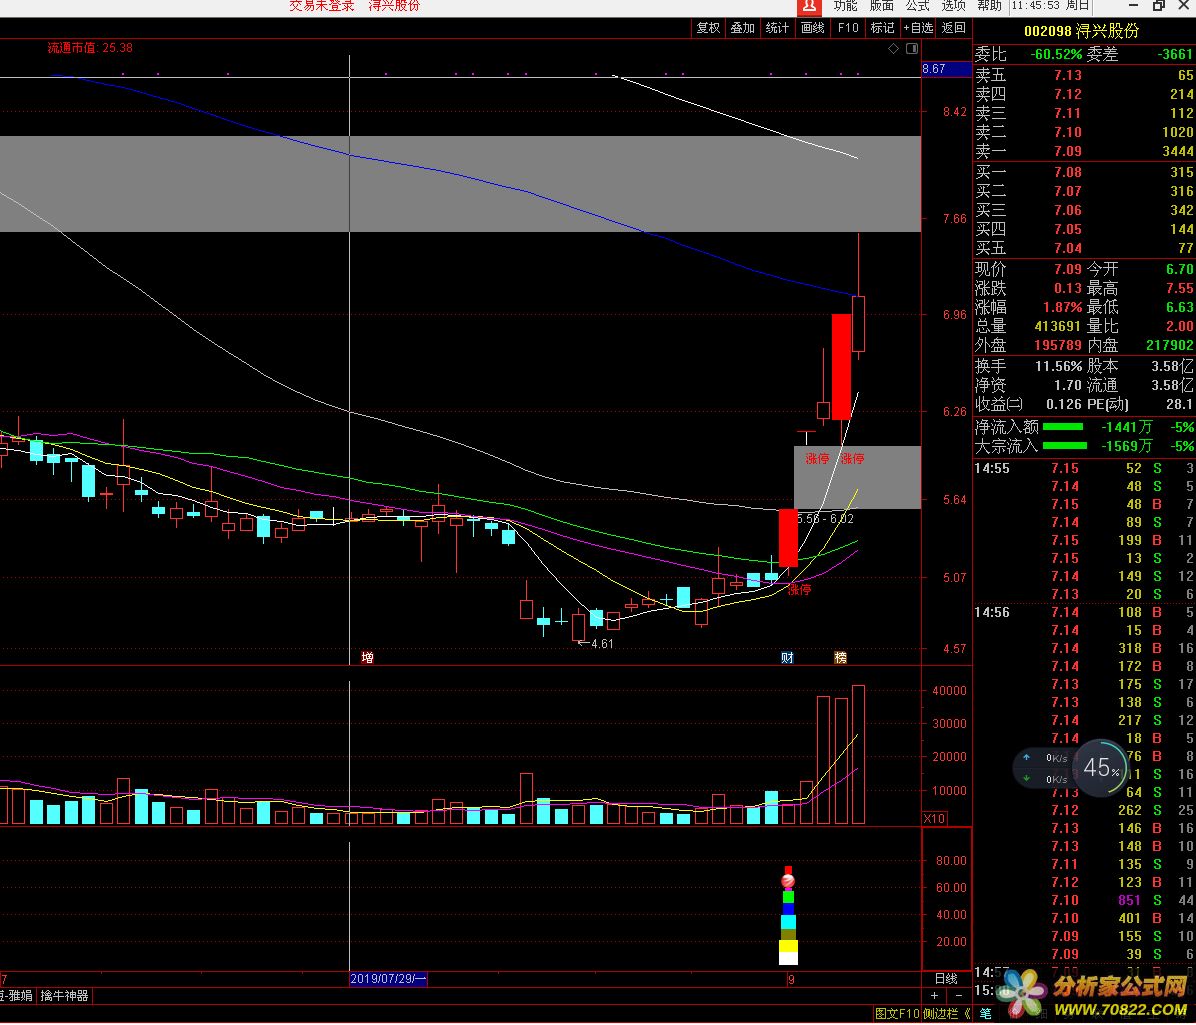Click the stock title 002098 浔兴股份
The height and width of the screenshot is (1025, 1196).
[x=1082, y=31]
